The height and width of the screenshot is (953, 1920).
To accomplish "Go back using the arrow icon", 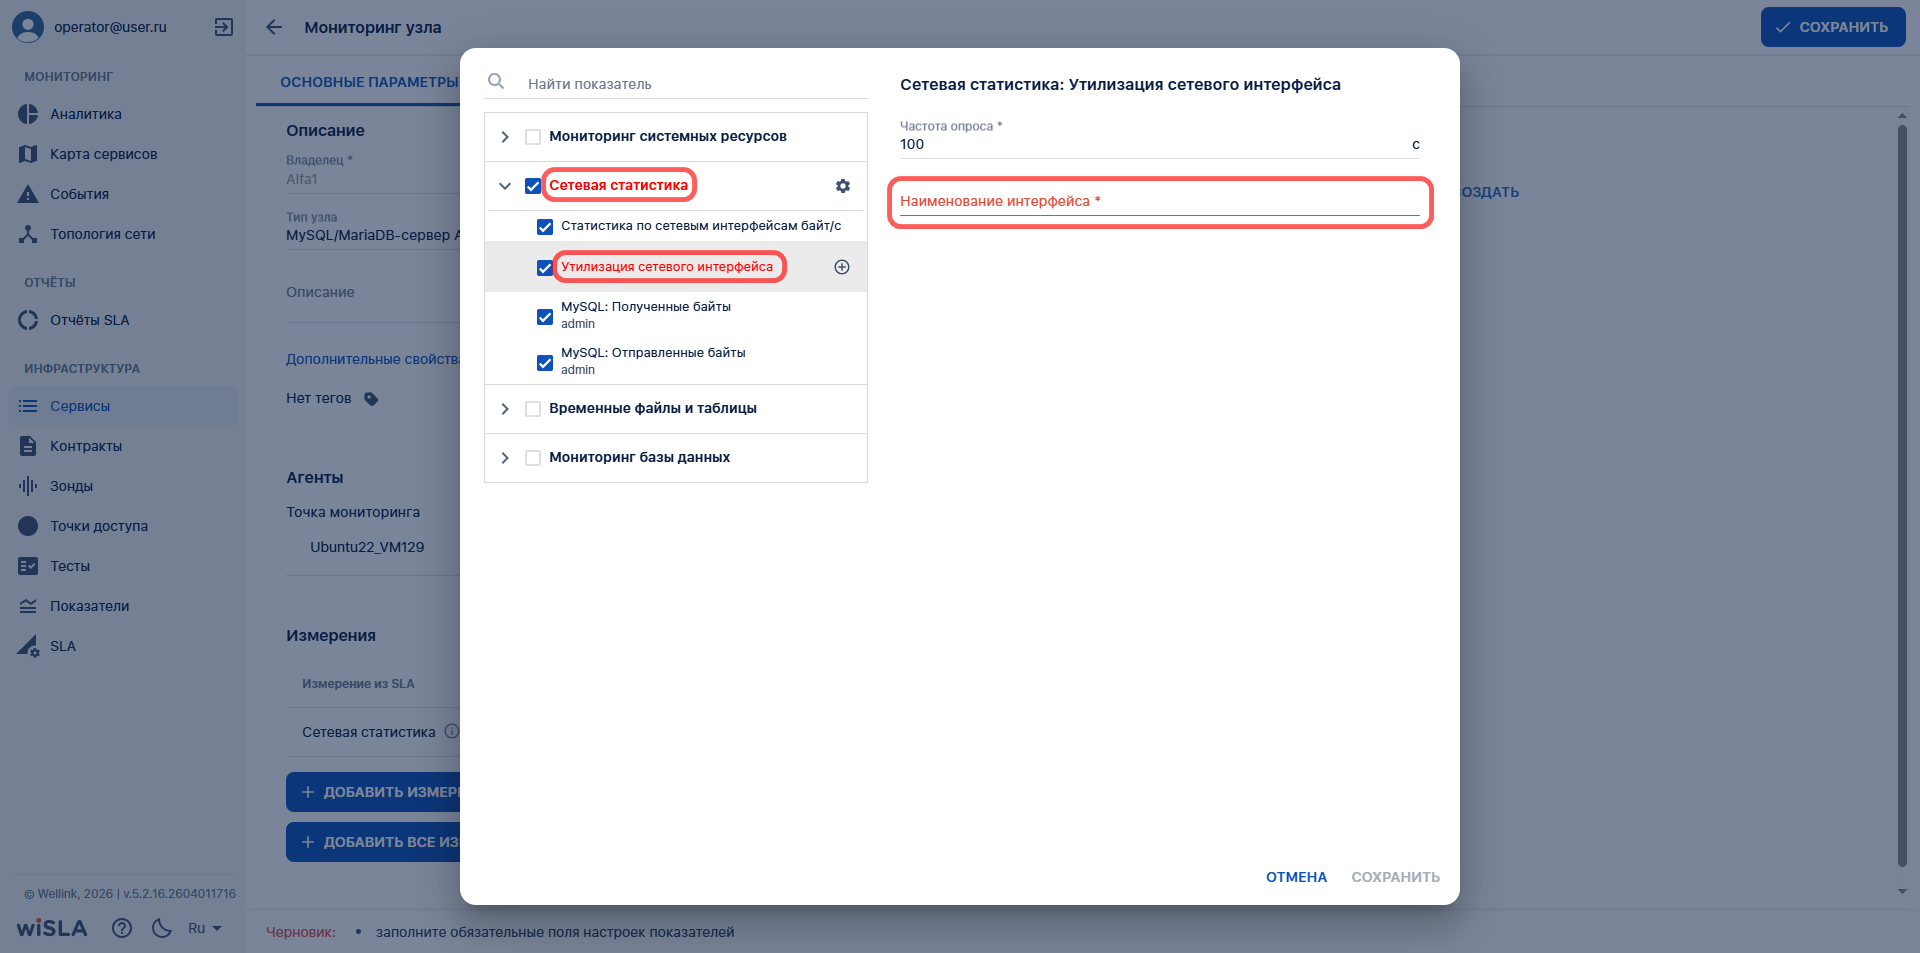I will coord(274,27).
